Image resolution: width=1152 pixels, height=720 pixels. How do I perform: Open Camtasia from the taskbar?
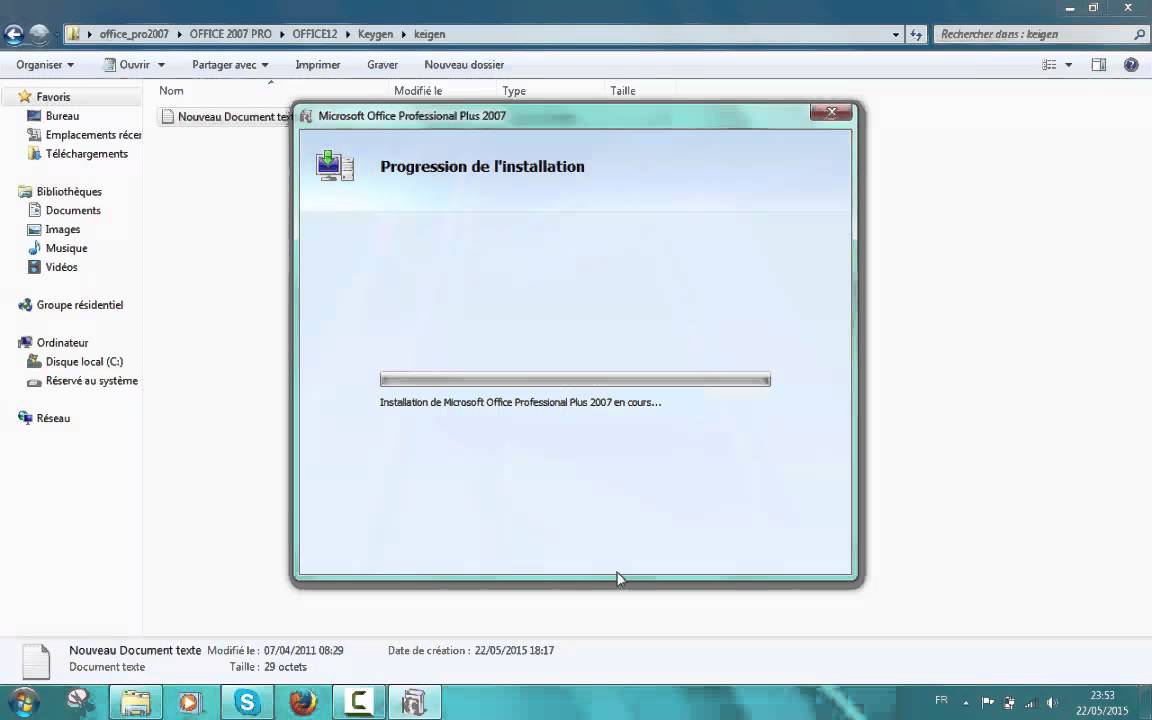359,702
